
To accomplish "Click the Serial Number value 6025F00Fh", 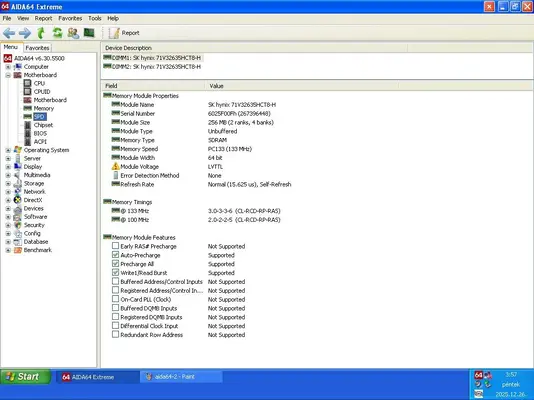I will tap(239, 114).
